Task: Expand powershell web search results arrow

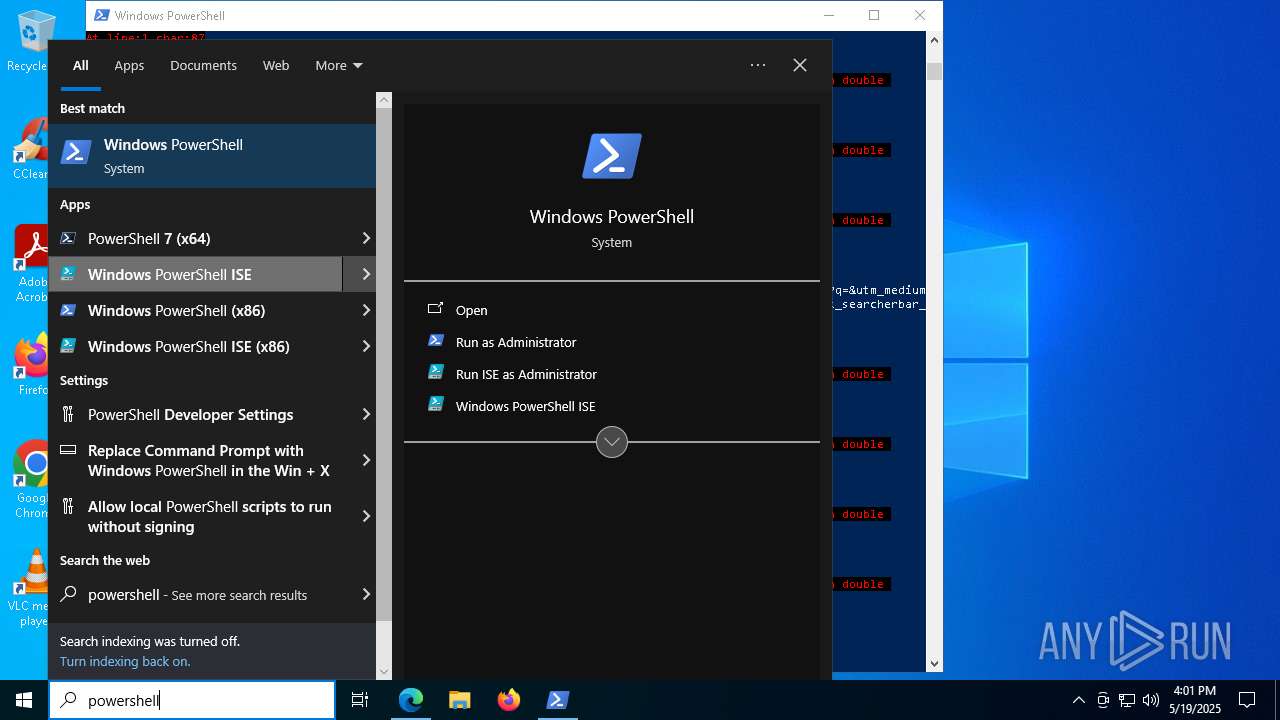Action: tap(366, 594)
